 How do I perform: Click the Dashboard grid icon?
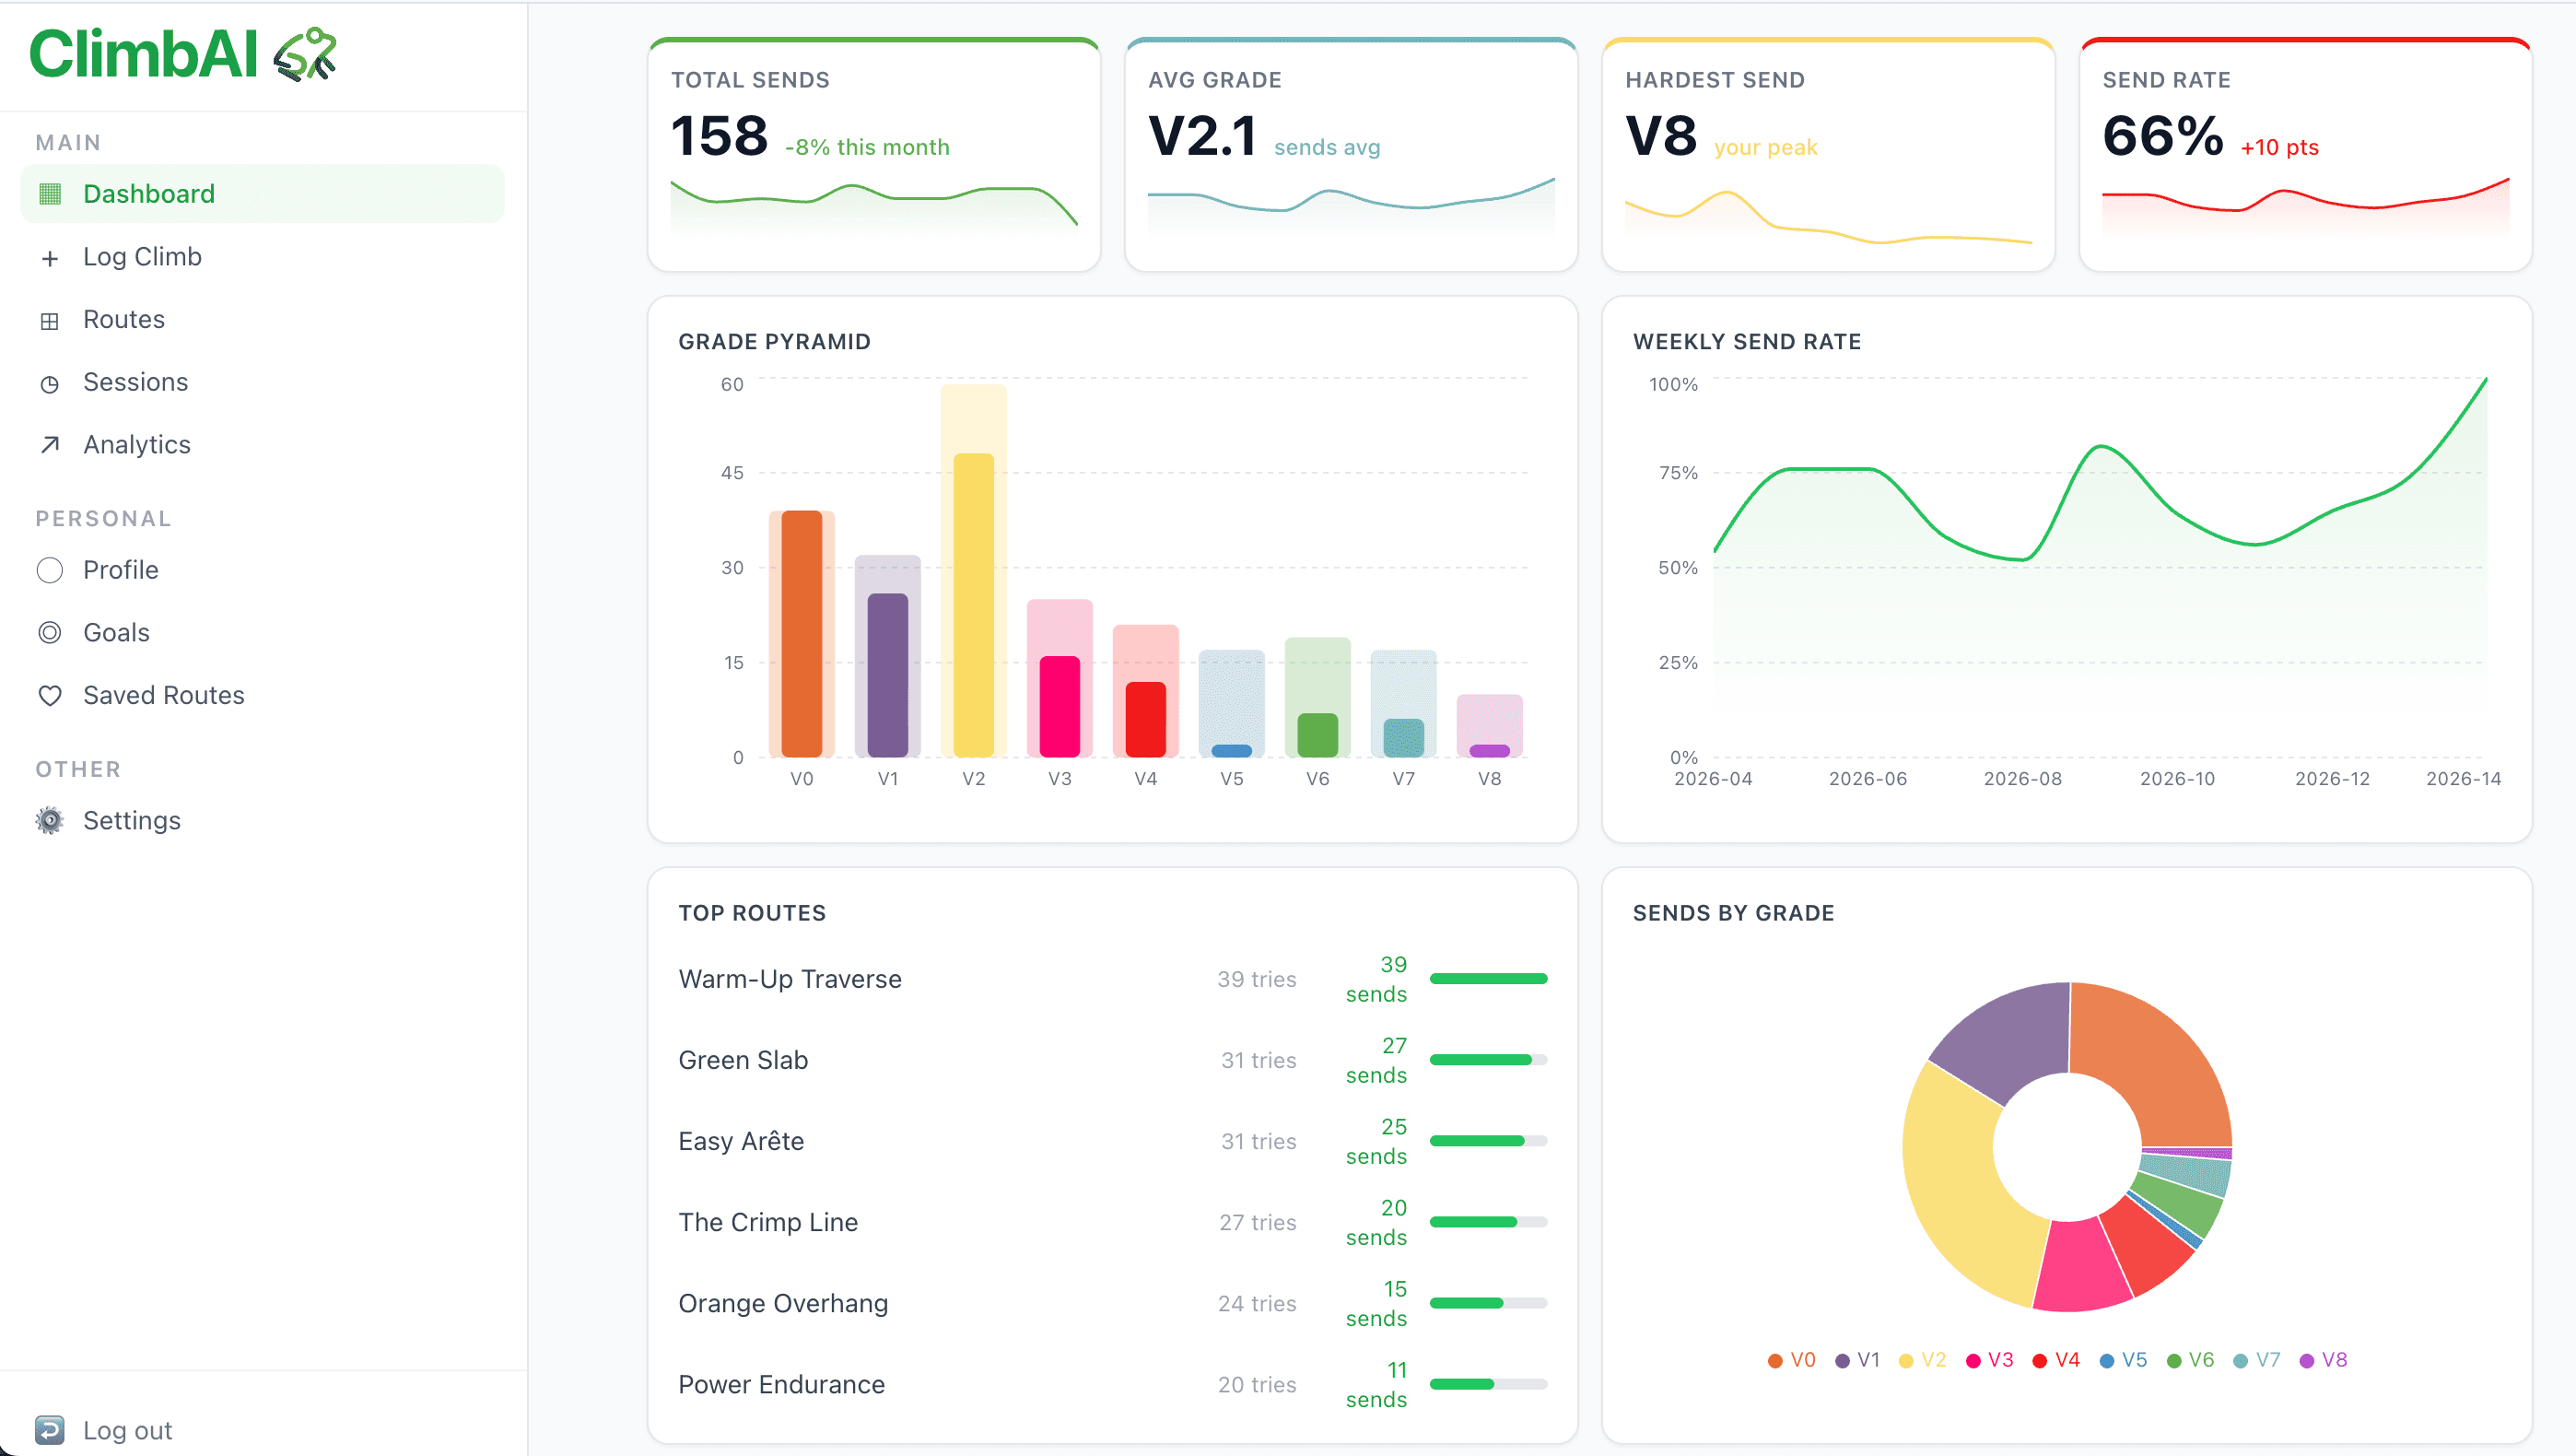click(x=50, y=194)
